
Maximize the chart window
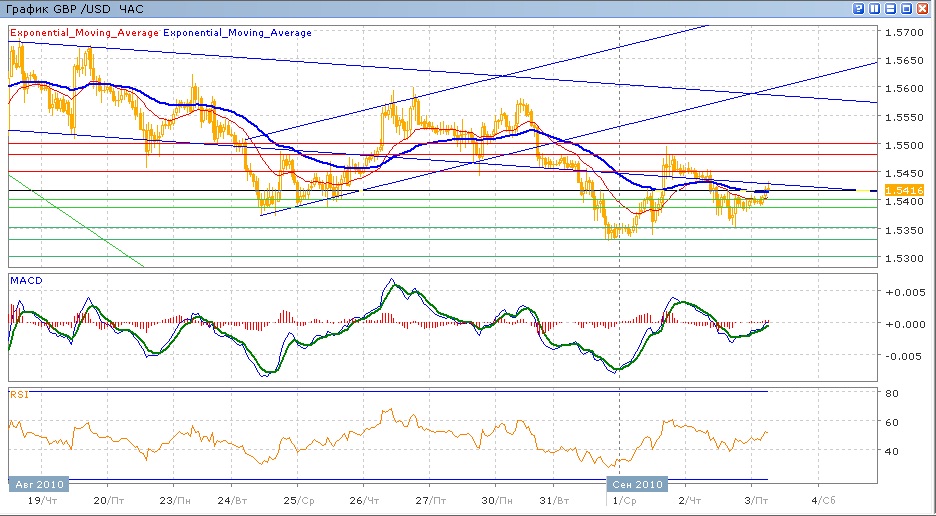click(907, 8)
